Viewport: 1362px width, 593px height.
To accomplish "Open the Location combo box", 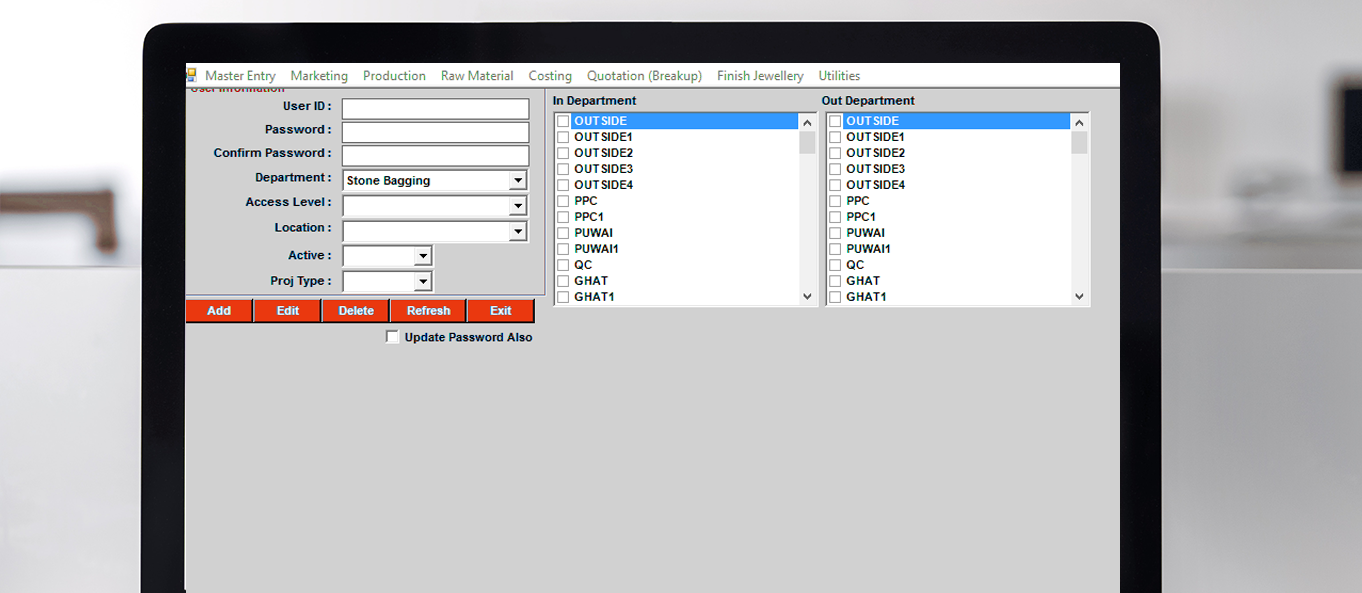I will 517,232.
